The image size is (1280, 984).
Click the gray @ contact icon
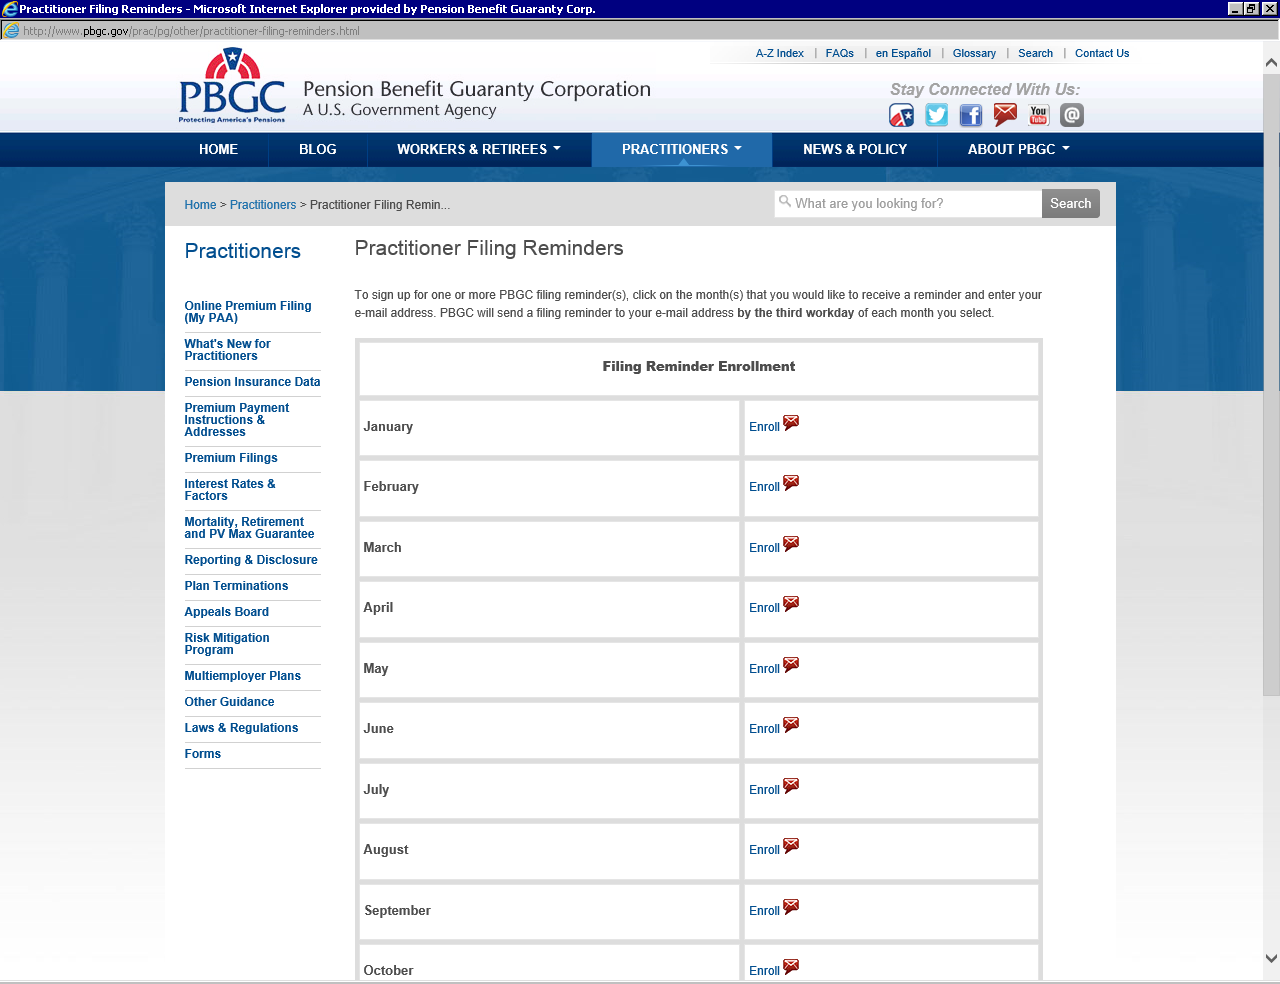1072,116
